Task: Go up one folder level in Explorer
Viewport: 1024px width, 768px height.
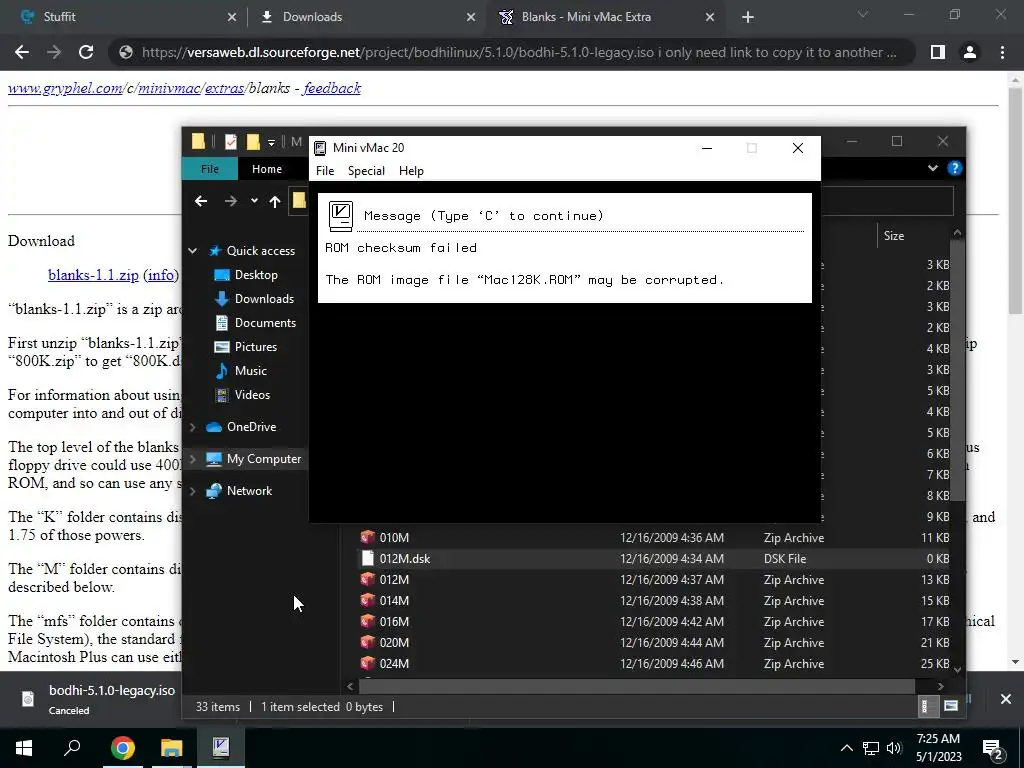Action: point(275,201)
